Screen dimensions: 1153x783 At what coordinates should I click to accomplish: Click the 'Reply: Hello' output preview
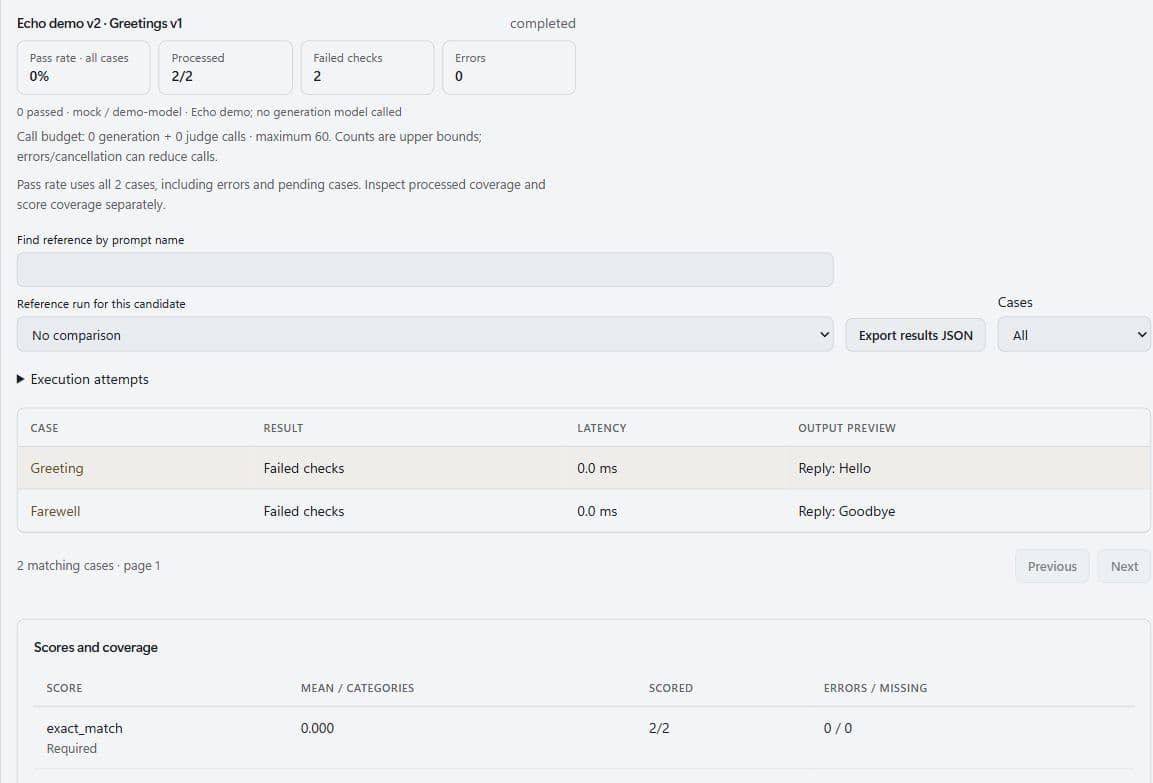[x=834, y=468]
